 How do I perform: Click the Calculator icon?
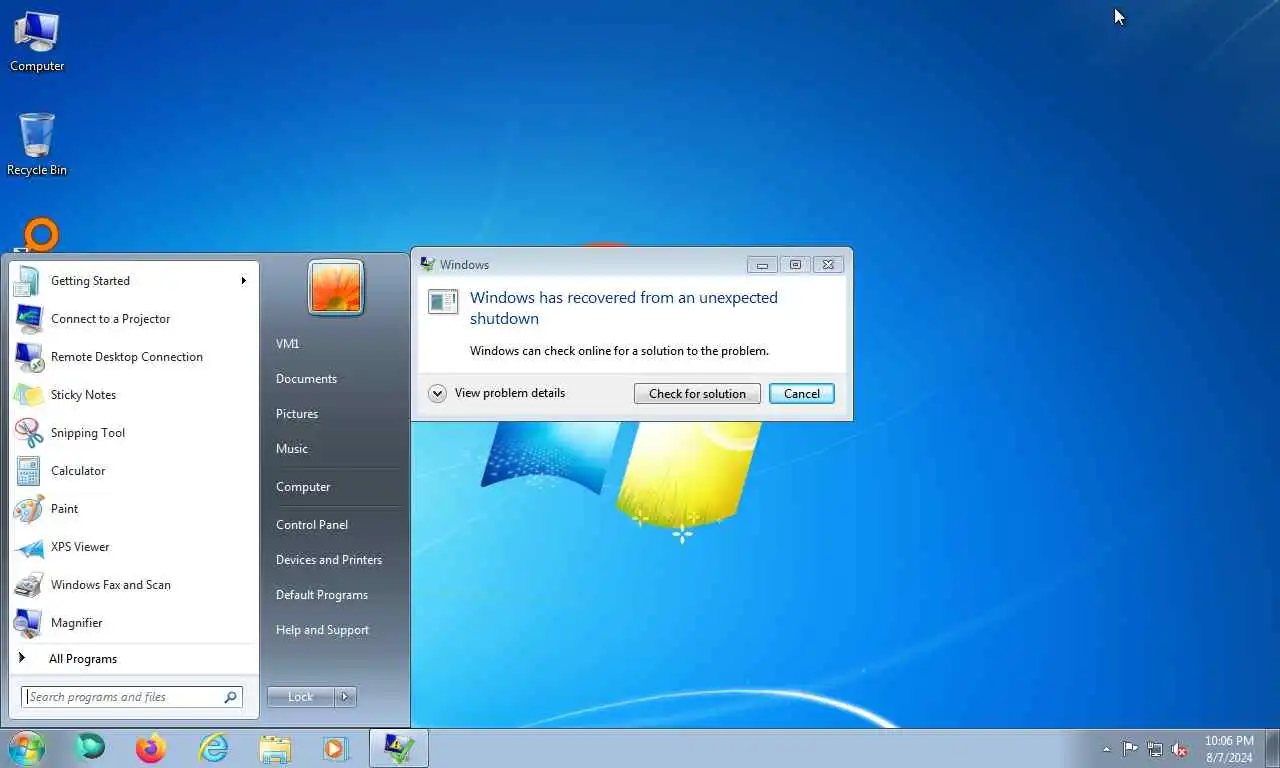click(x=28, y=471)
